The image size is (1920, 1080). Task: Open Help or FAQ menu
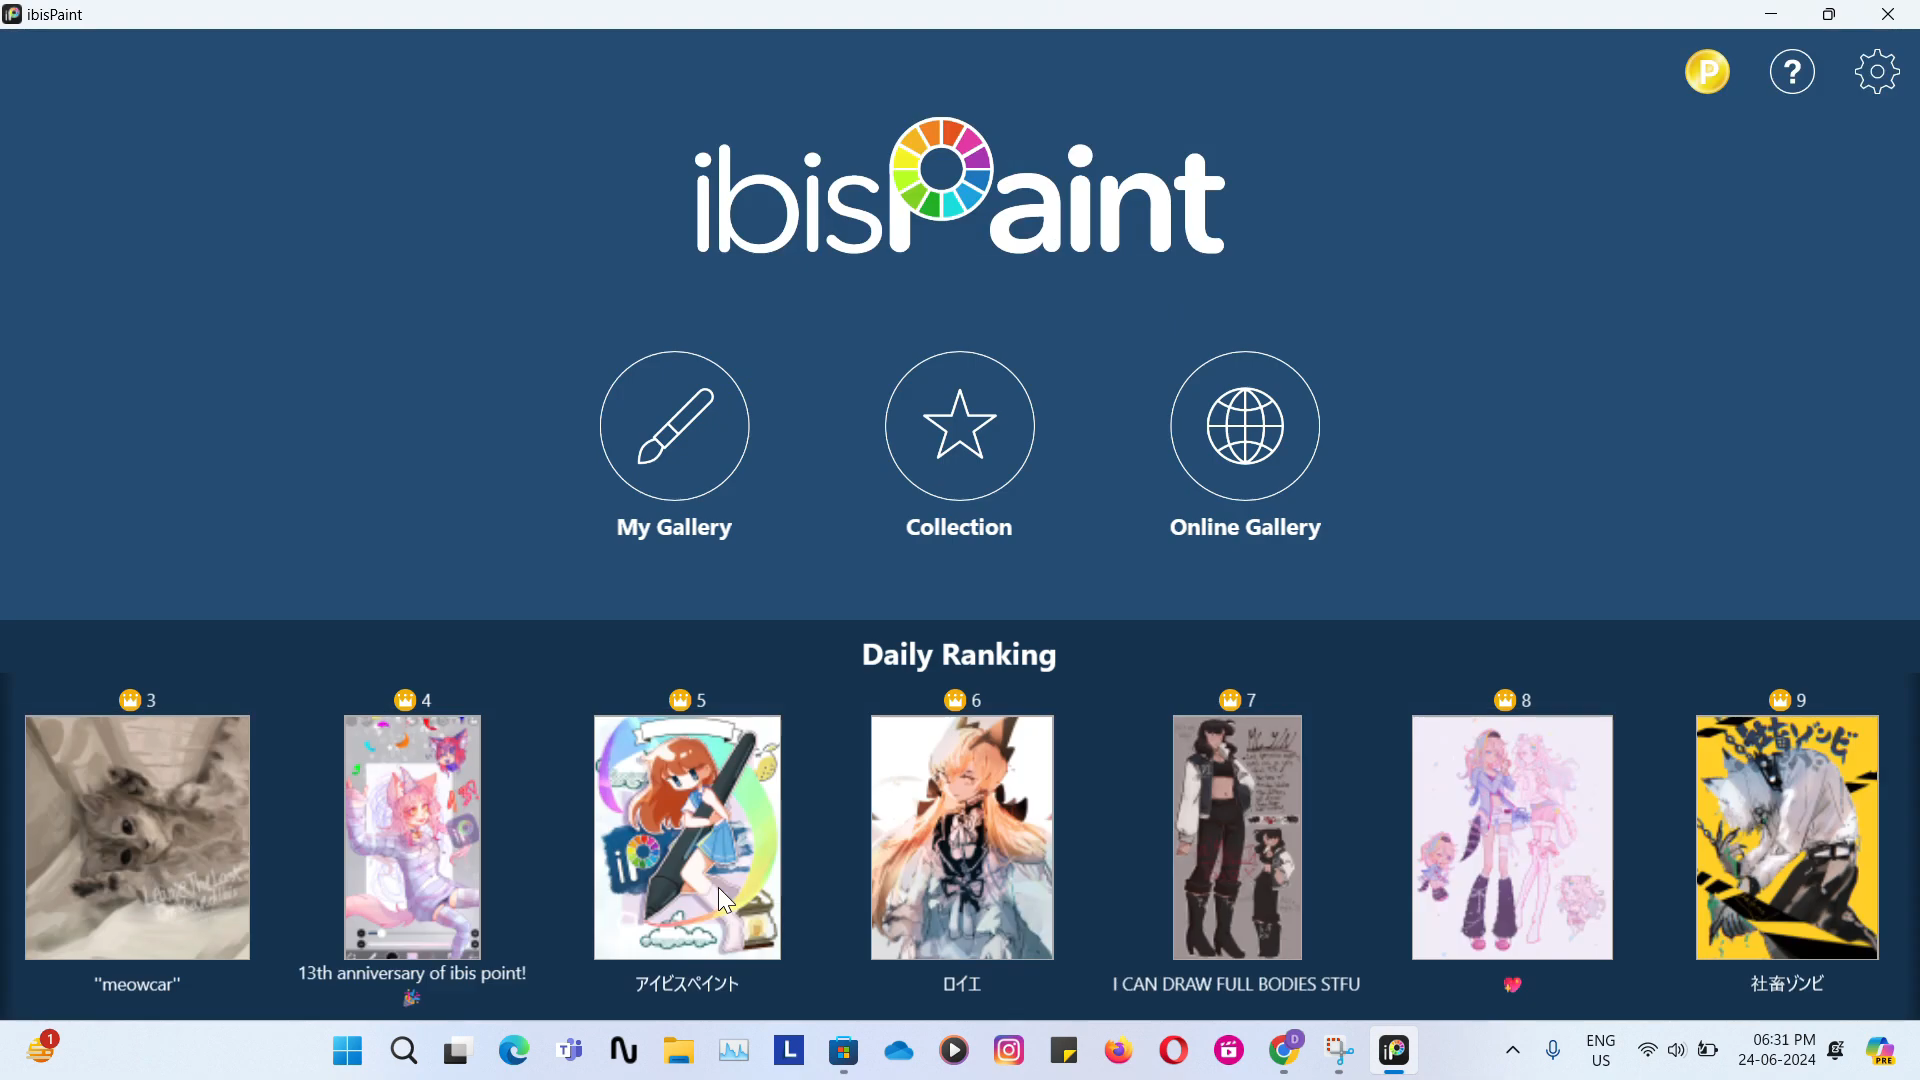(x=1792, y=71)
